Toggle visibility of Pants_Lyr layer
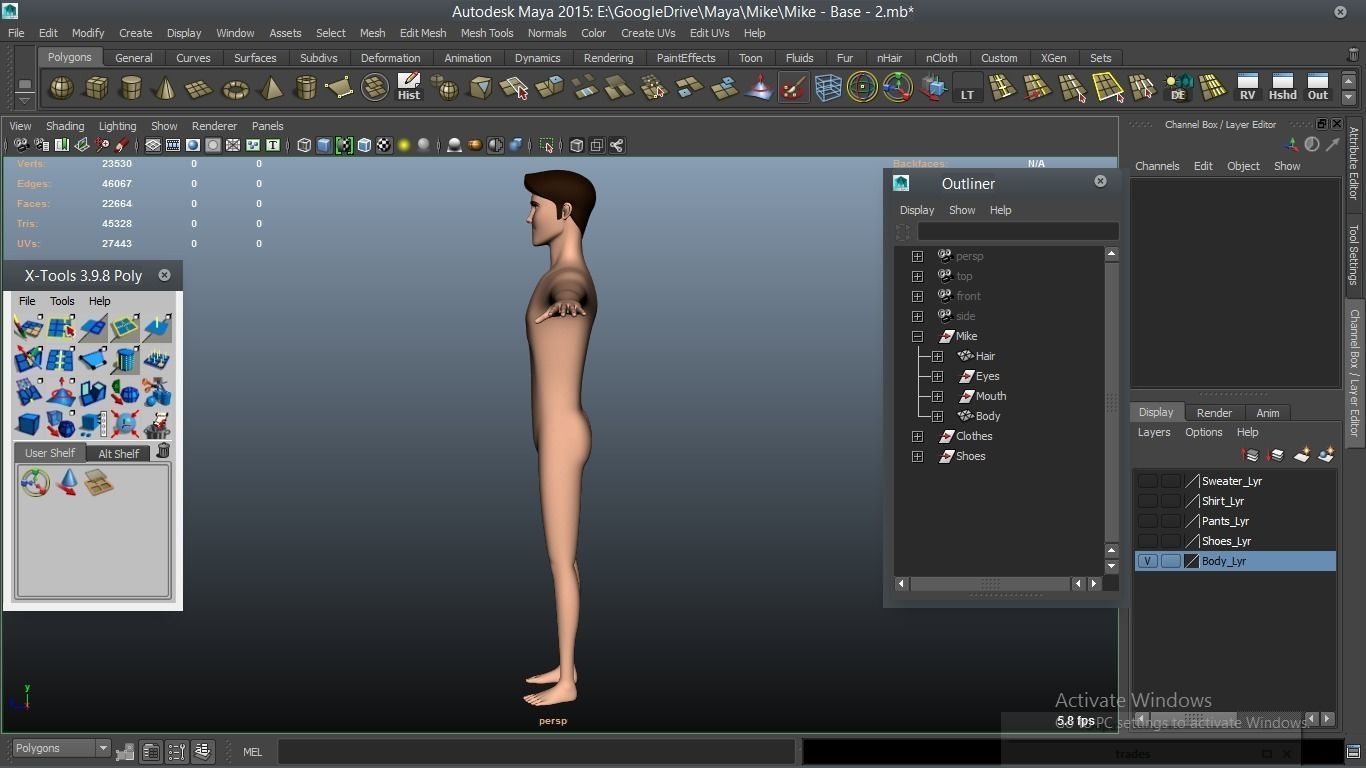The height and width of the screenshot is (768, 1366). coord(1147,521)
